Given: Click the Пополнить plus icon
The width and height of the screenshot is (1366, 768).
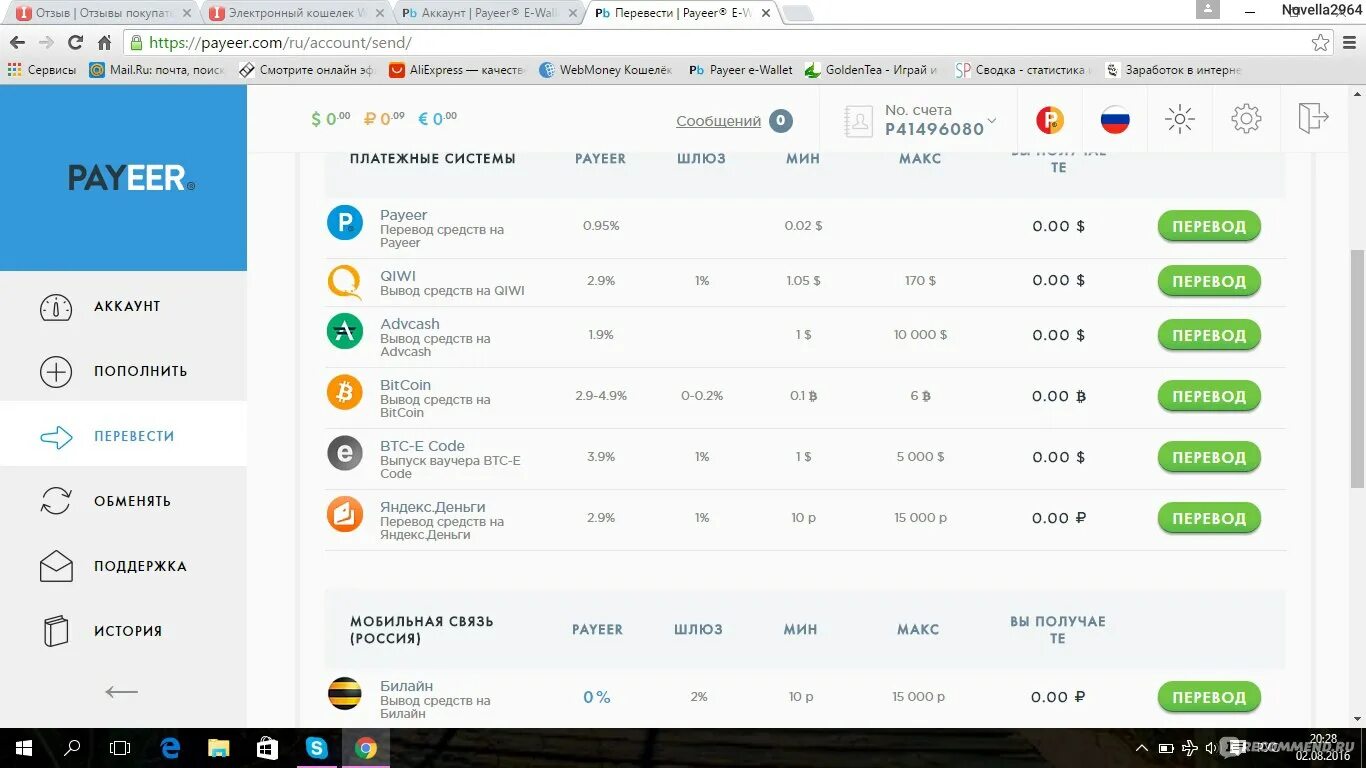Looking at the screenshot, I should pyautogui.click(x=56, y=372).
